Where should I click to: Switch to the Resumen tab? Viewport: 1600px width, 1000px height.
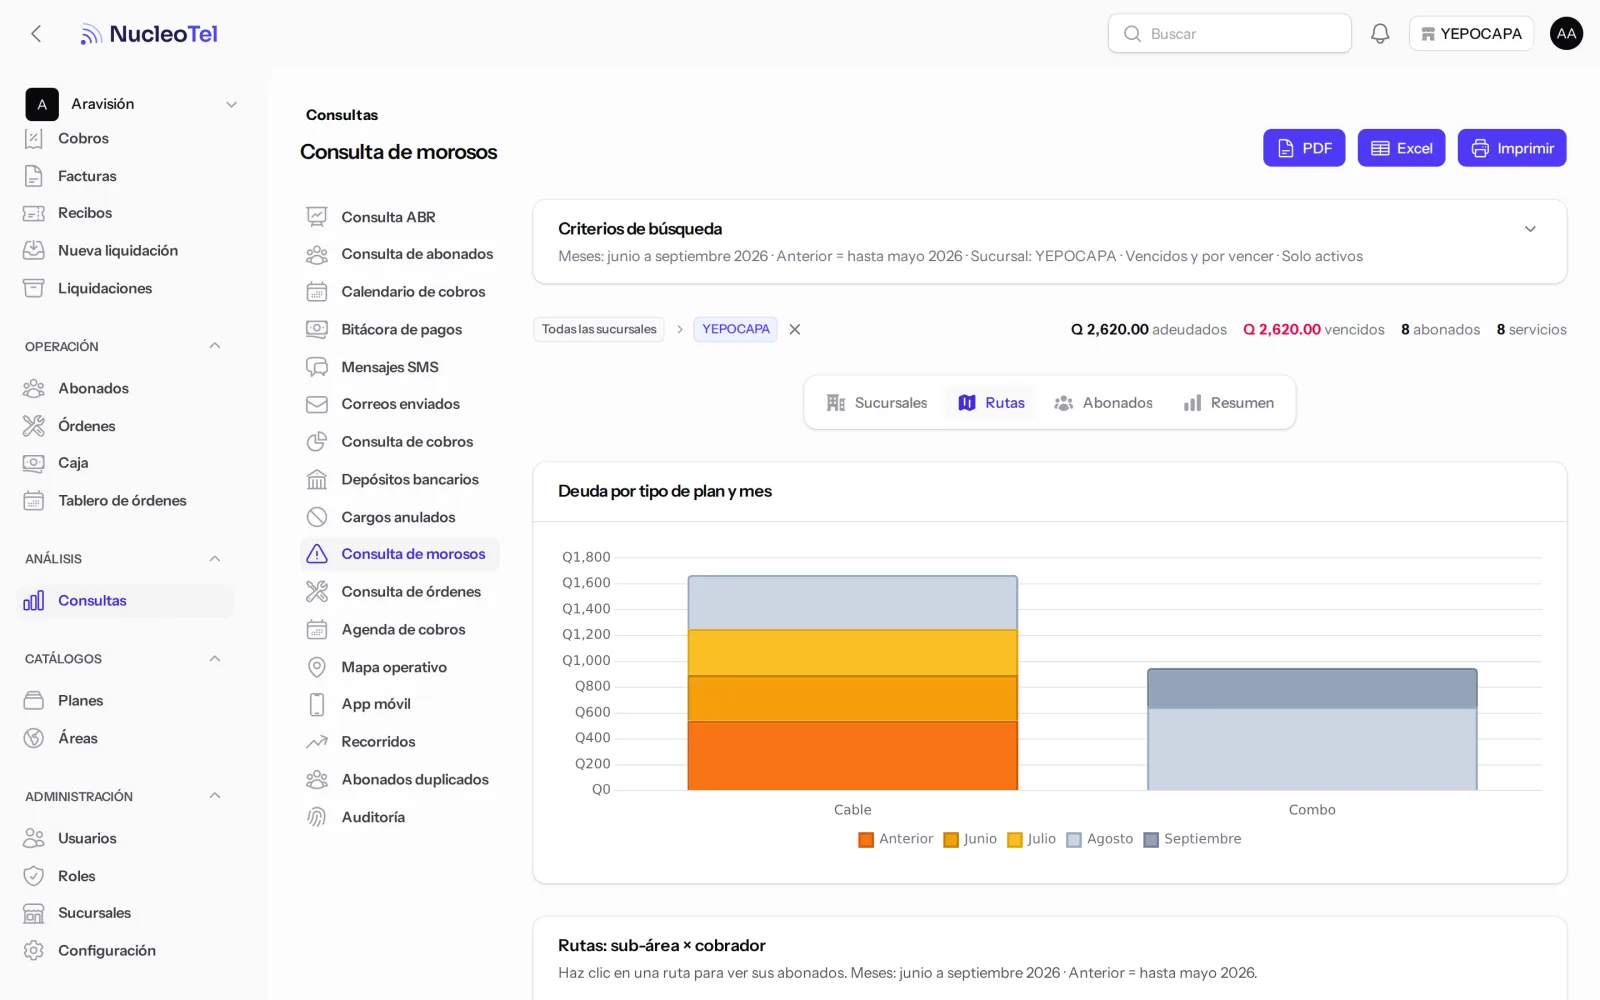(x=1229, y=403)
